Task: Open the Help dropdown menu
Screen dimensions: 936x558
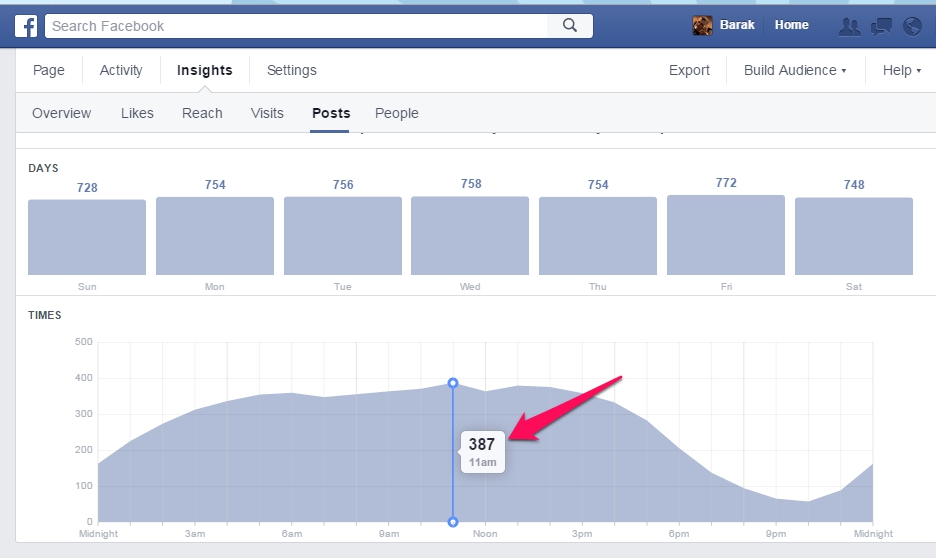Action: click(901, 70)
